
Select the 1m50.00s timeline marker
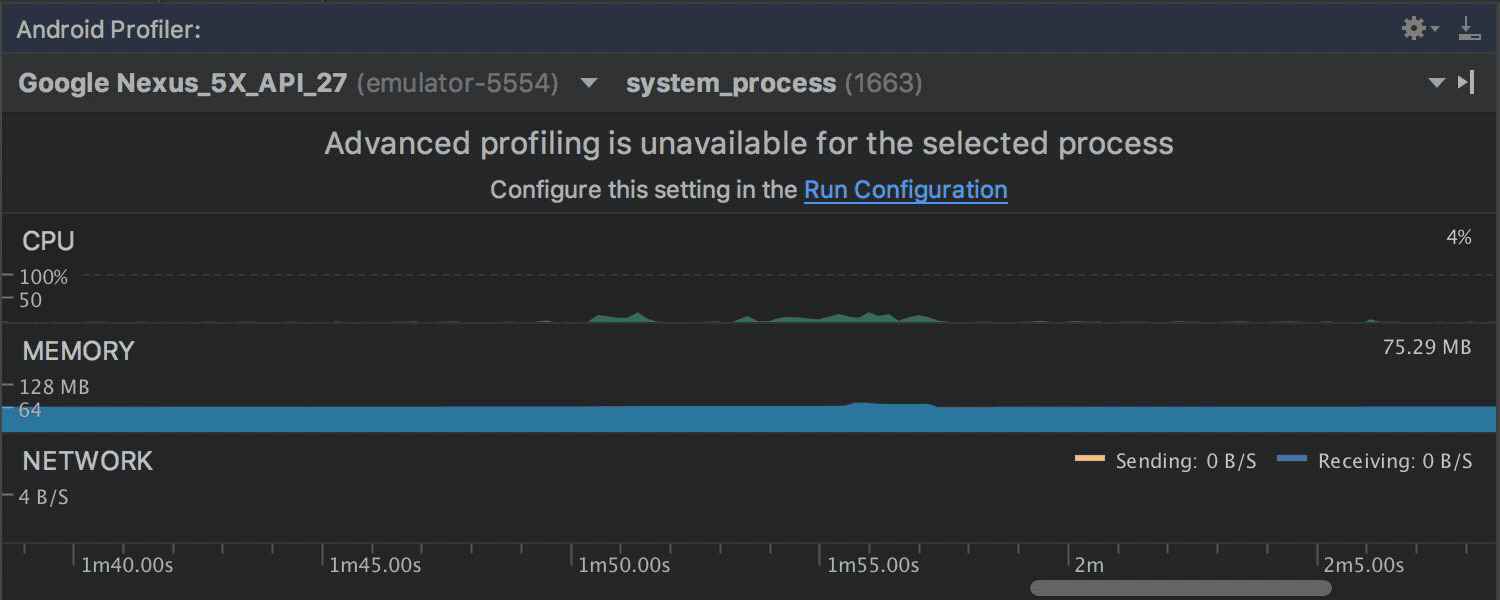point(624,566)
